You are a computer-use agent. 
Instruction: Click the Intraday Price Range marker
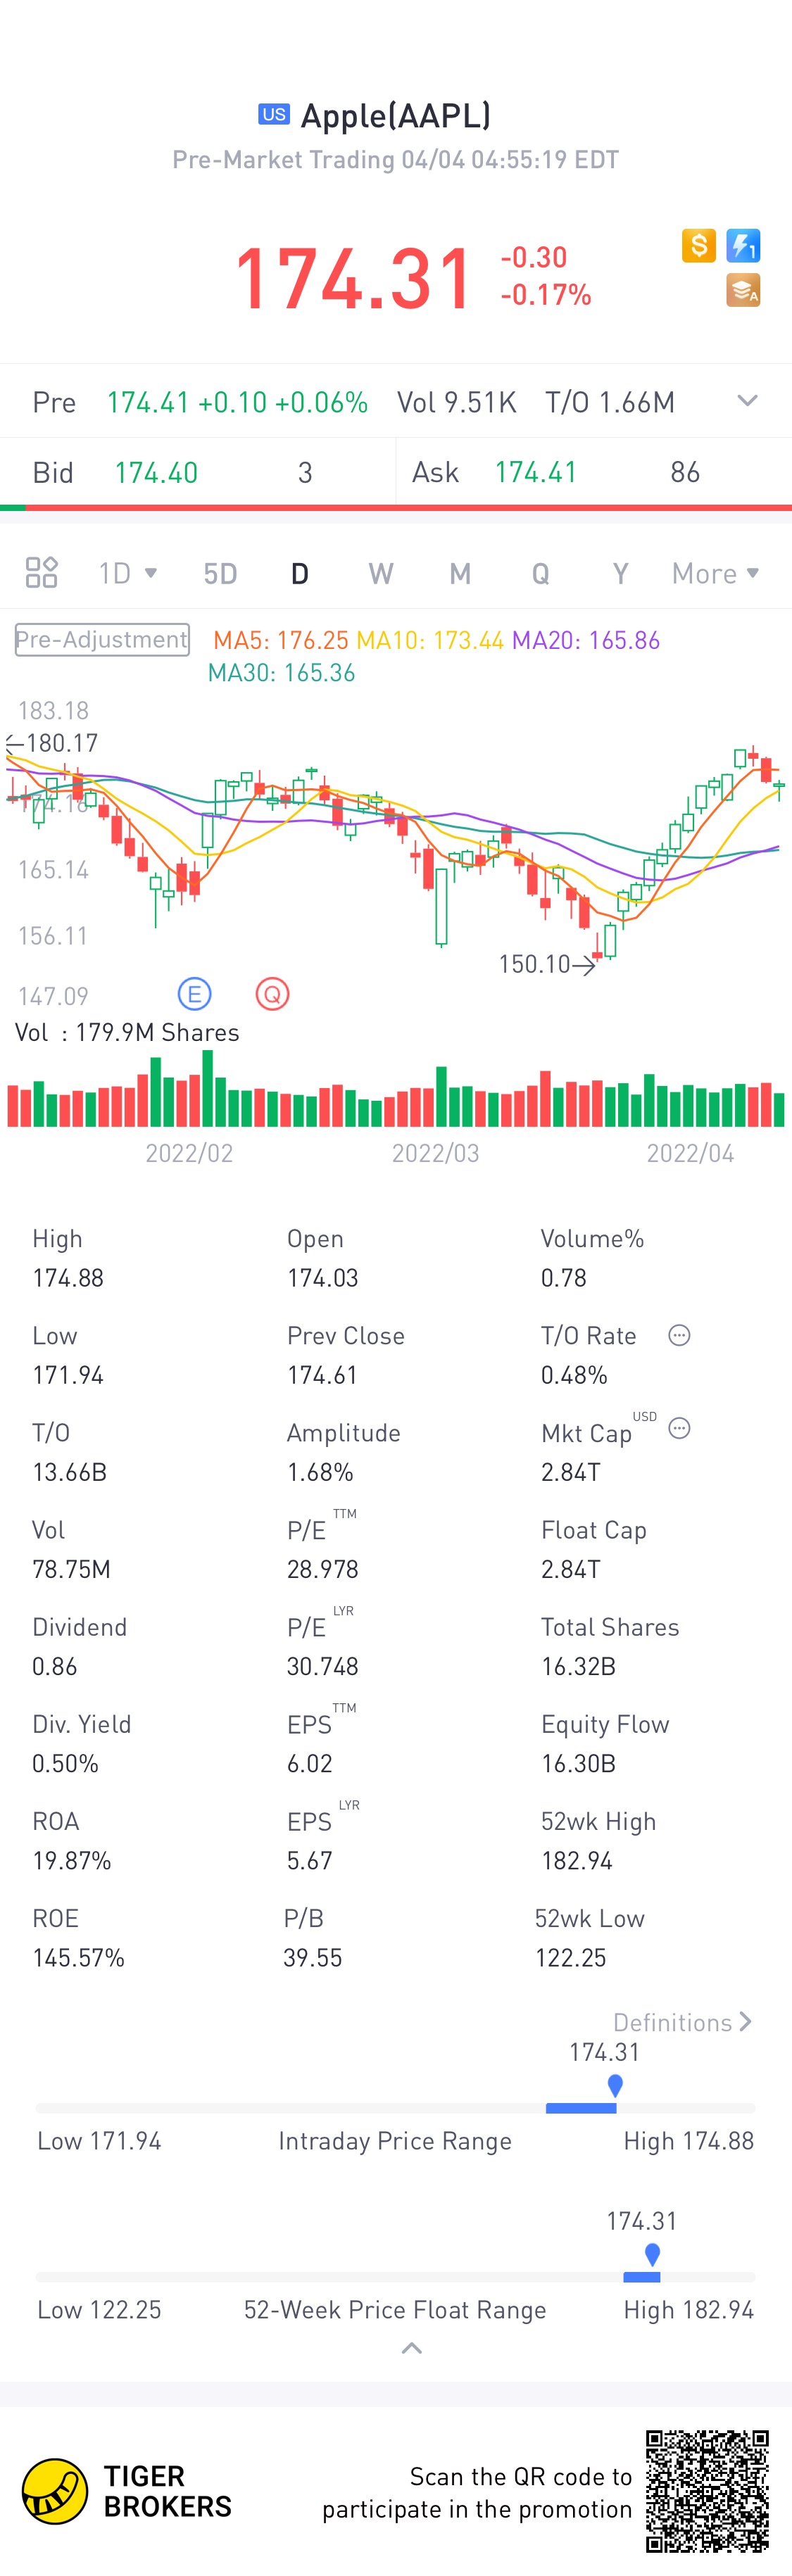(615, 2085)
